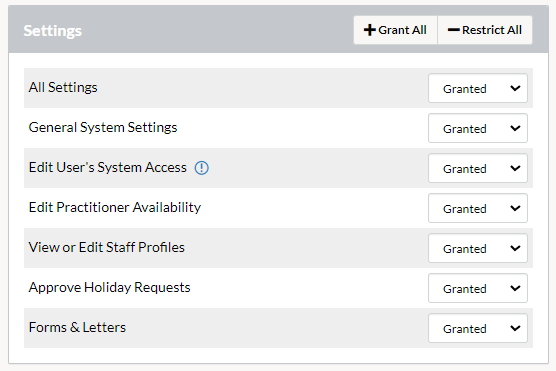Screen dimensions: 556x371
Task: Click the Forms & Letters label
Action: (77, 327)
